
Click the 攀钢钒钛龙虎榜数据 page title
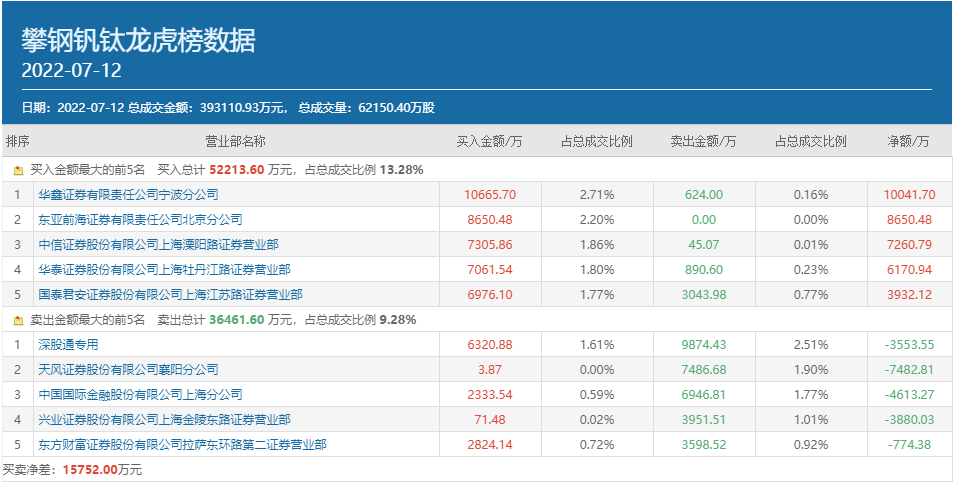139,41
